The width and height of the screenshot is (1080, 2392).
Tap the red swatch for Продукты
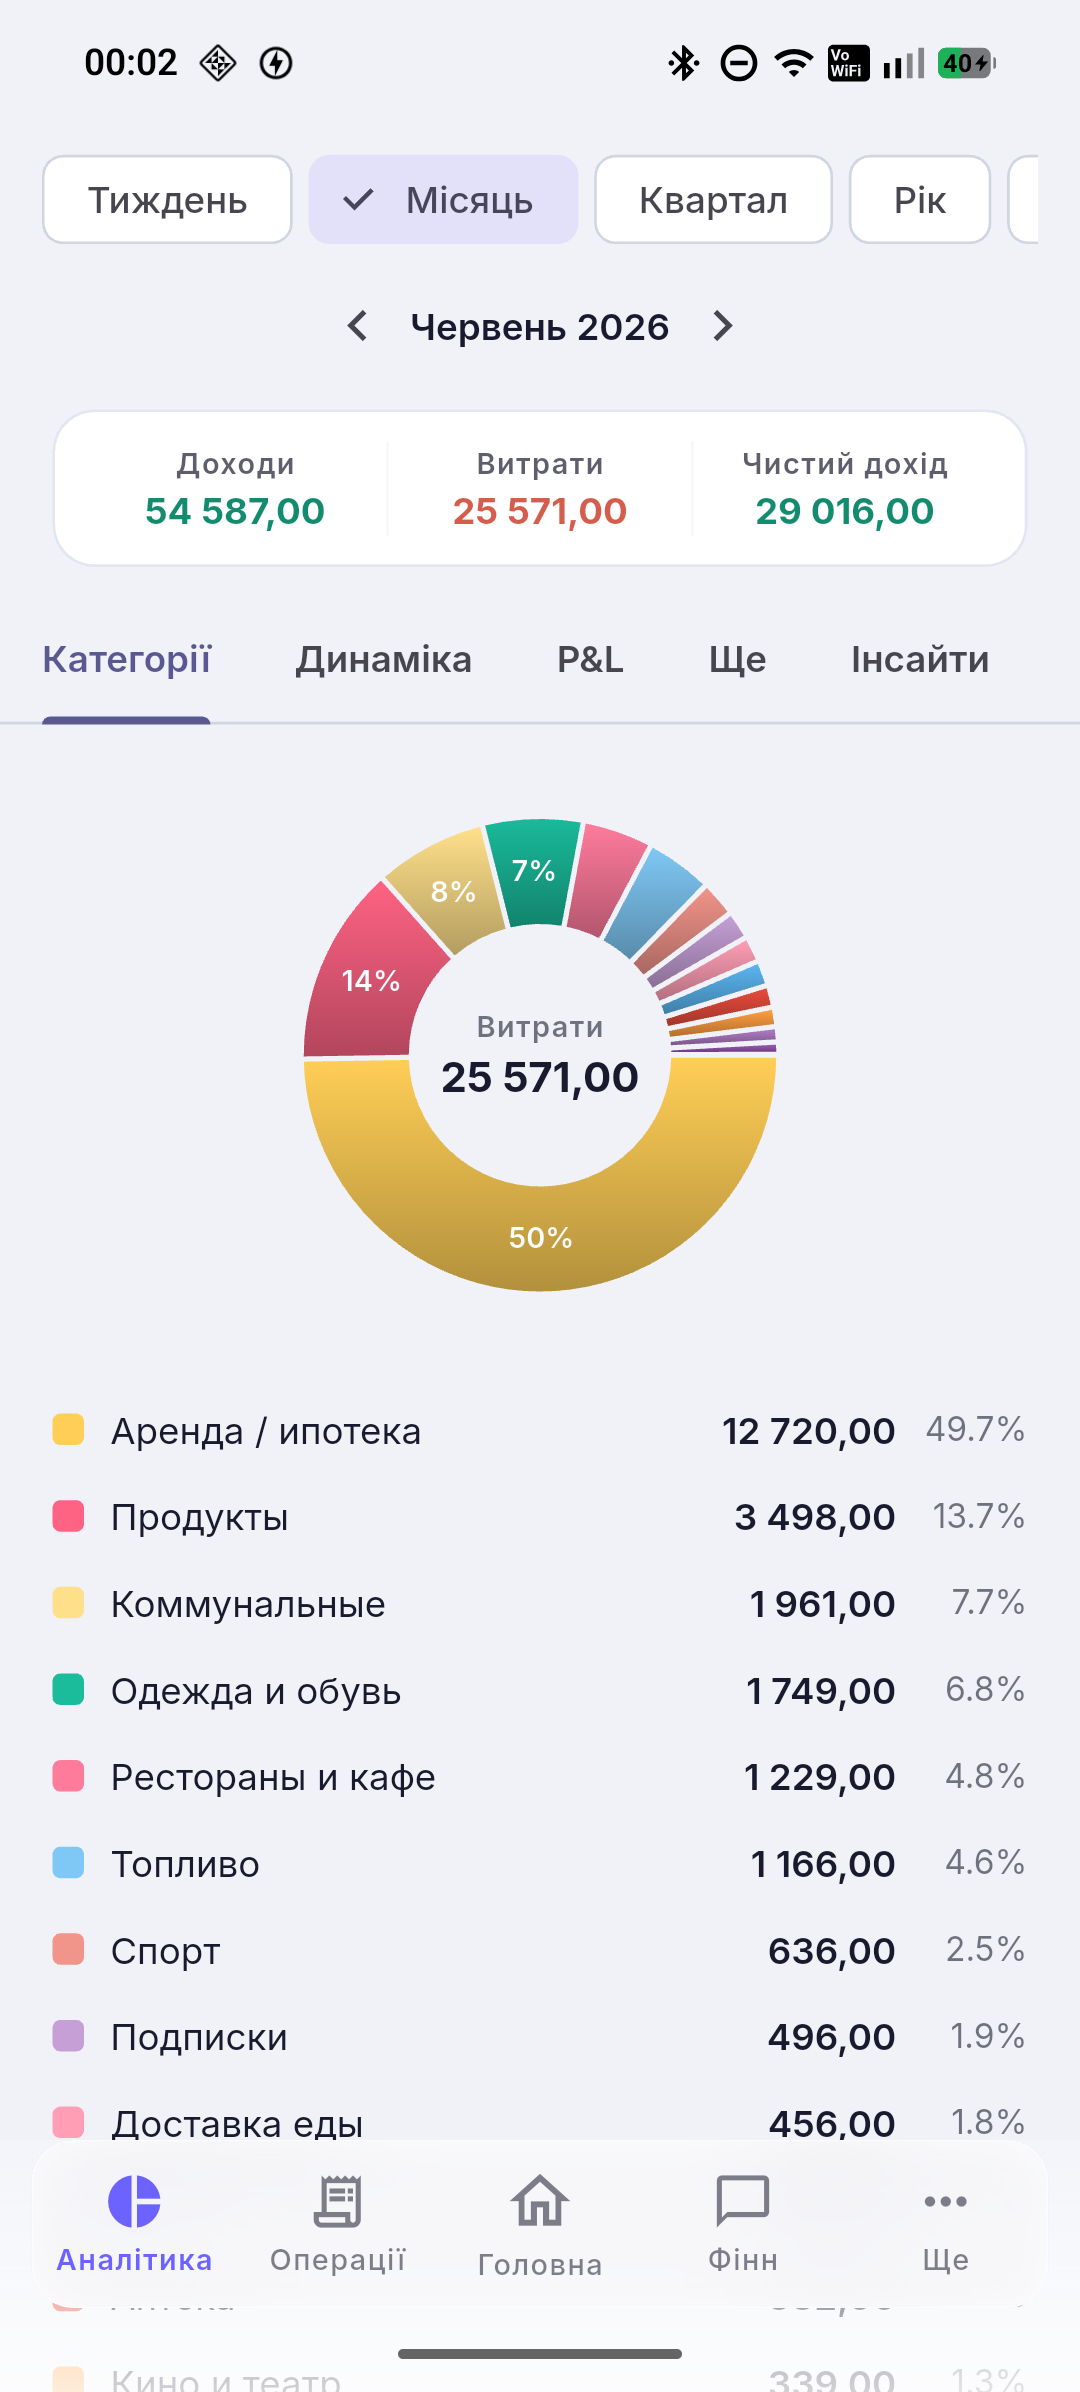[68, 1516]
